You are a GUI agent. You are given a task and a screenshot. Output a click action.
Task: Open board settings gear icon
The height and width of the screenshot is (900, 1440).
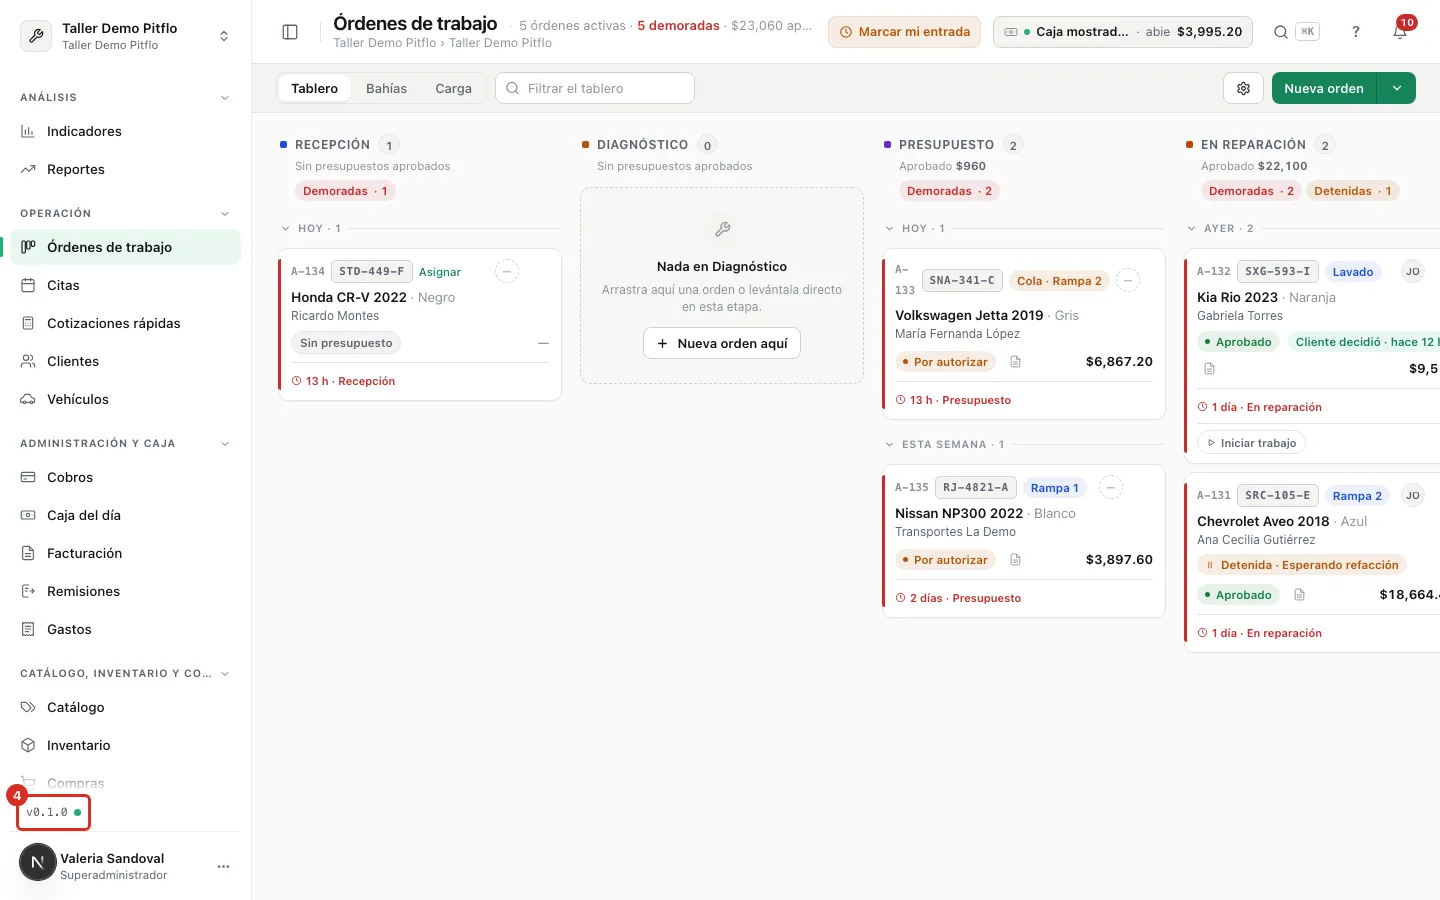pyautogui.click(x=1243, y=88)
